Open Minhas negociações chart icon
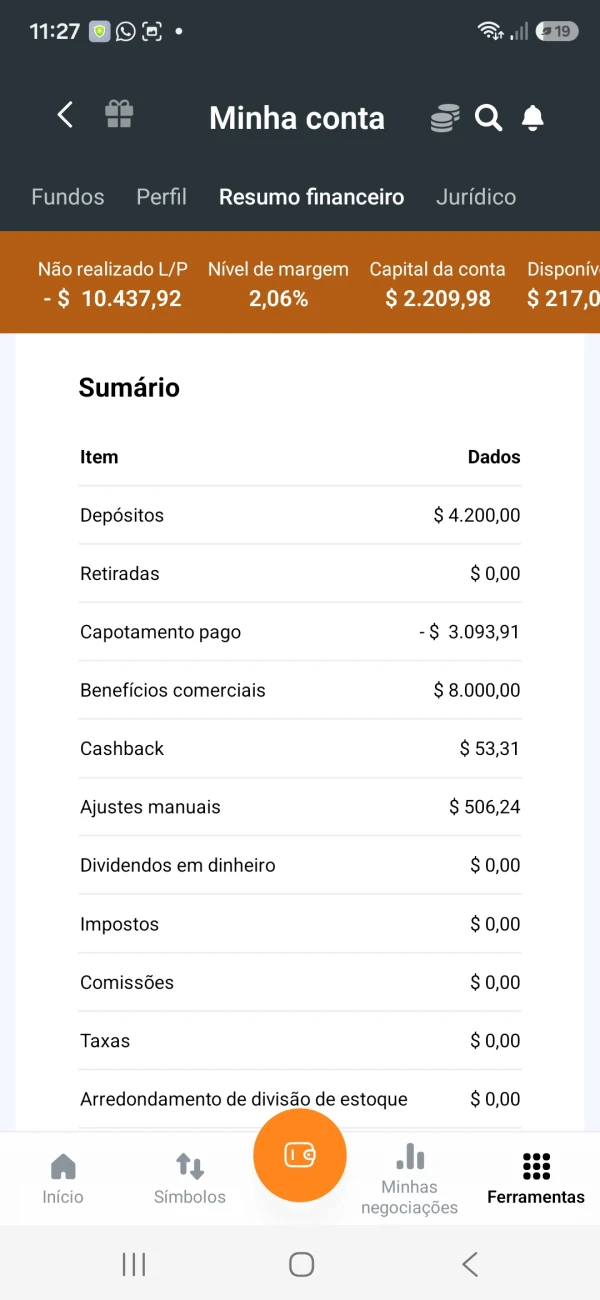The width and height of the screenshot is (600, 1300). tap(410, 1156)
